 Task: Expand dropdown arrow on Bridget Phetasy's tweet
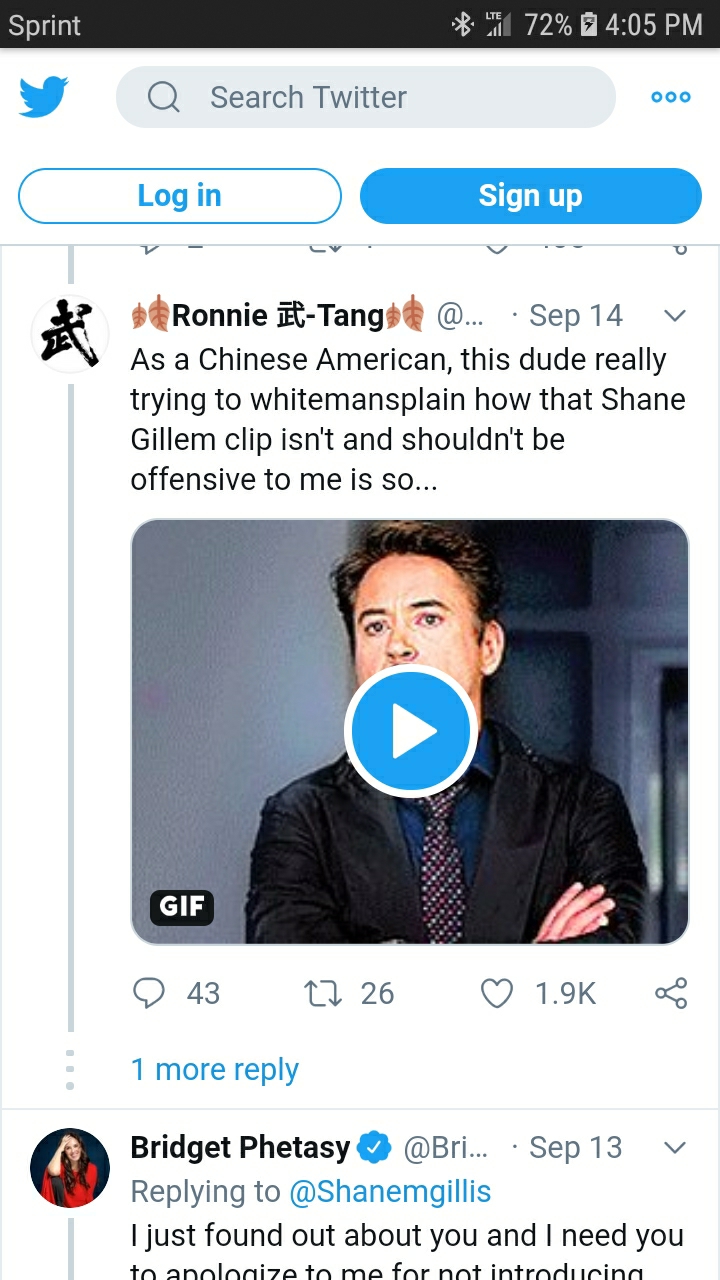[x=675, y=1147]
